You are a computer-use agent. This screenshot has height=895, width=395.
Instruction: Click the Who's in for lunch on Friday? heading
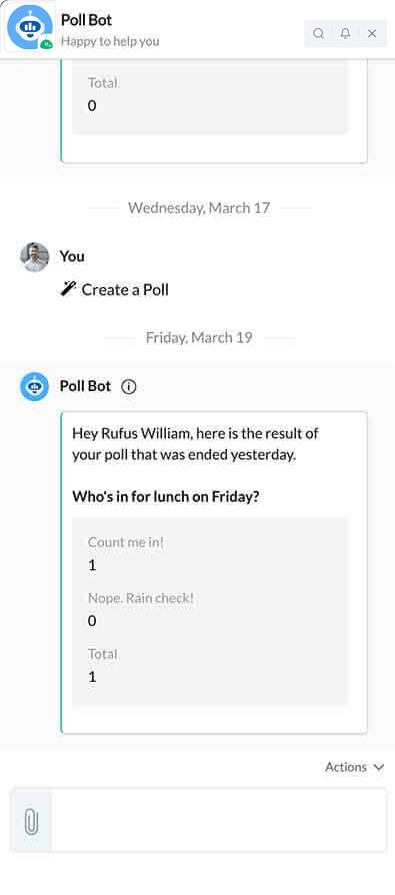point(166,497)
